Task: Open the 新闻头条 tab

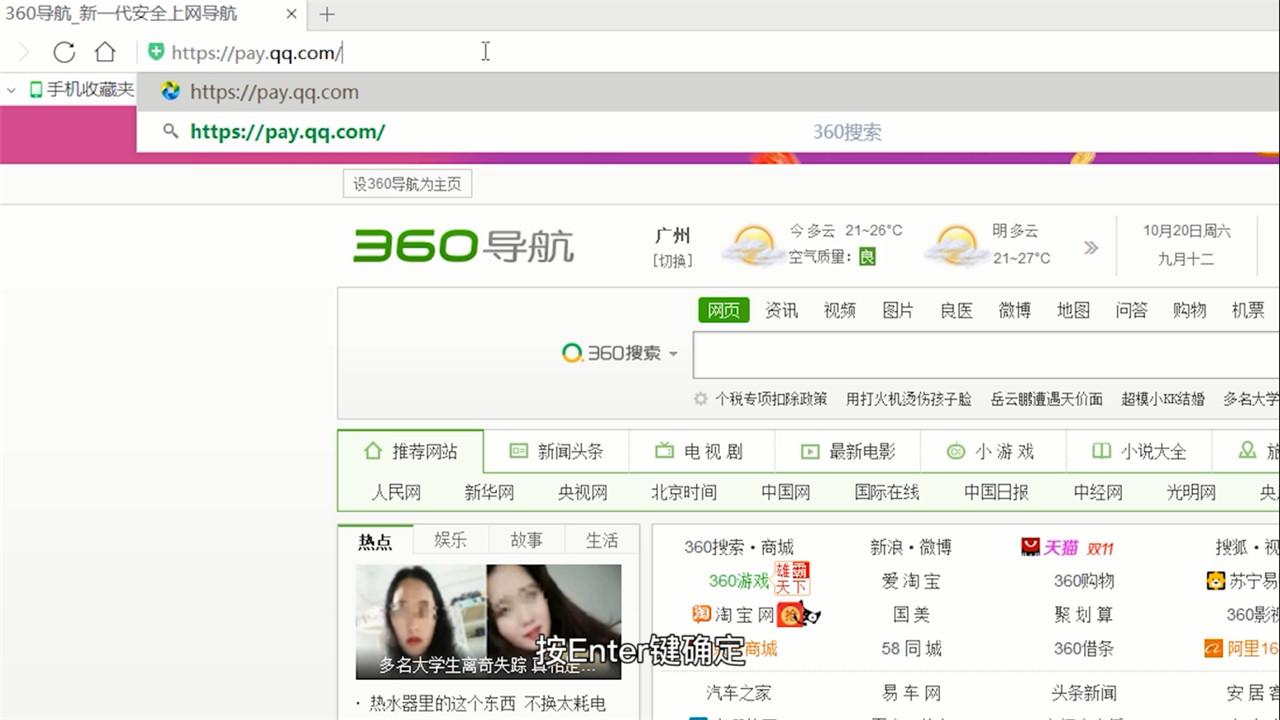Action: click(557, 451)
